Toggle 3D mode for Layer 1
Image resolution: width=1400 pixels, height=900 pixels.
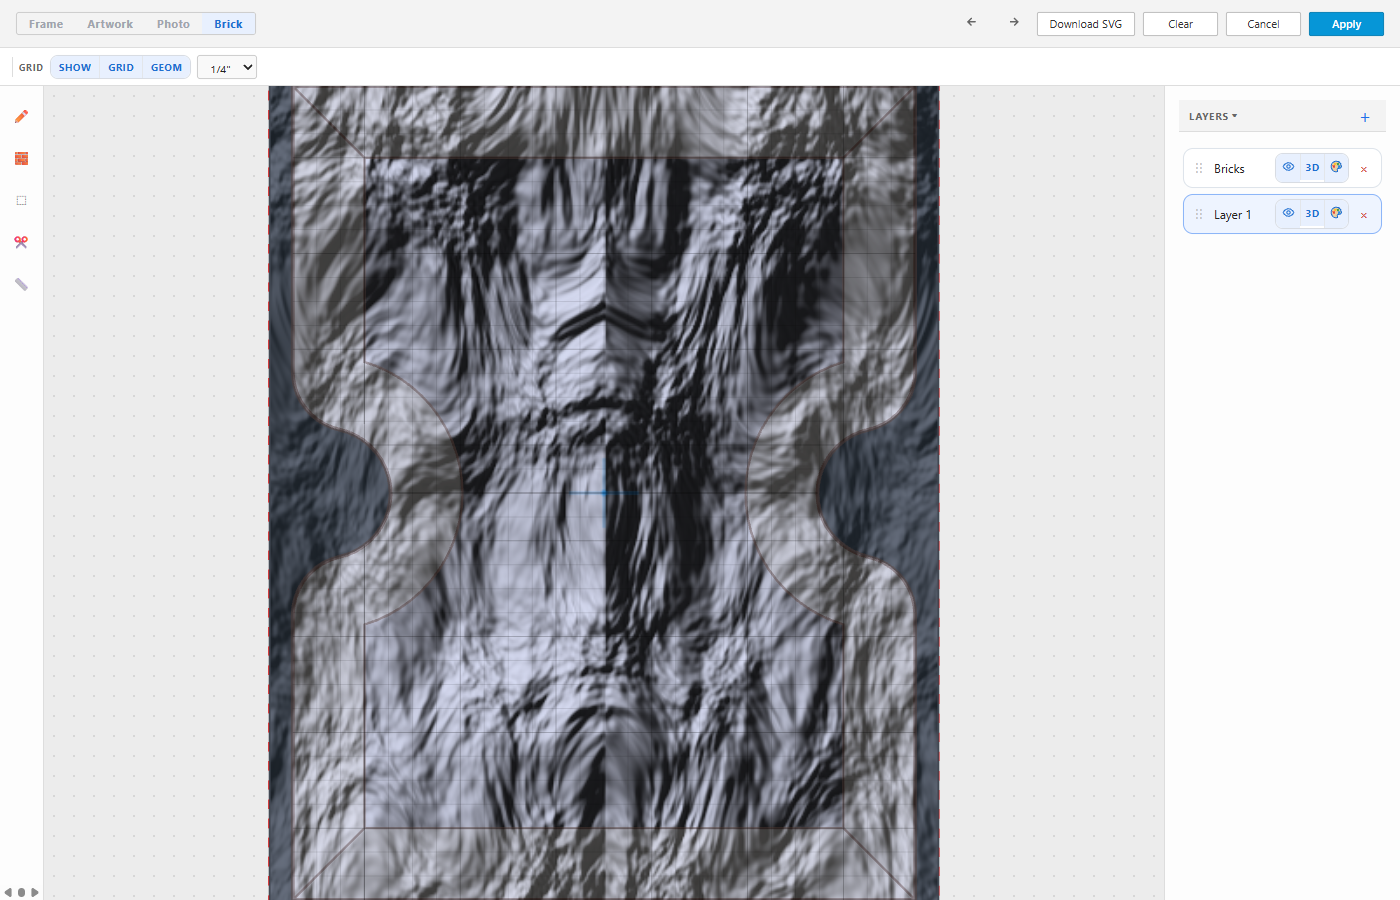1312,214
